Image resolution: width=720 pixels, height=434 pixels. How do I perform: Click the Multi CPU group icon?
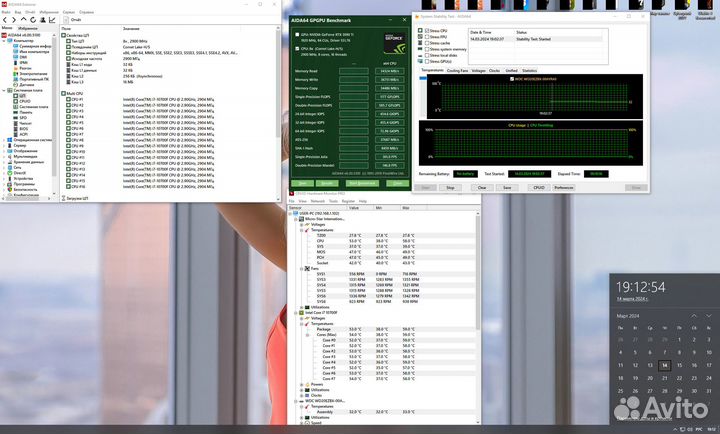[64, 93]
